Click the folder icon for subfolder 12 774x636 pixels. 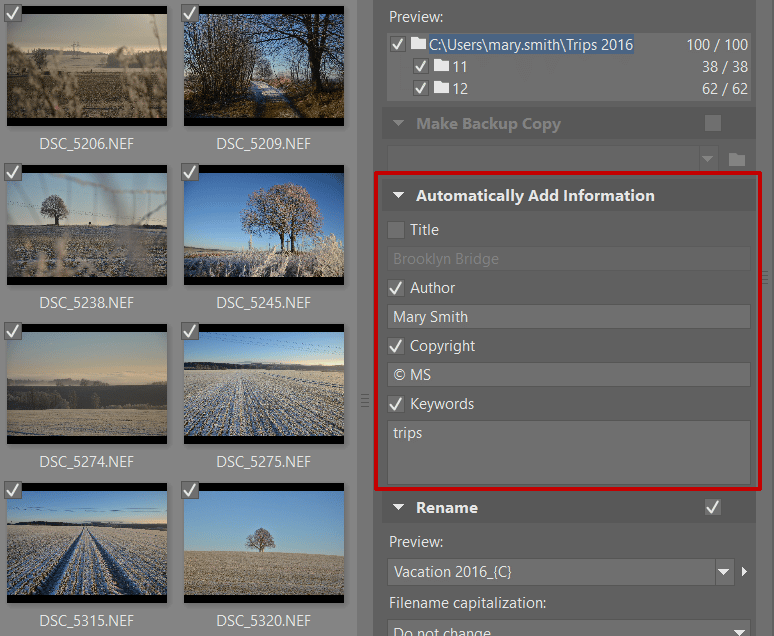[441, 87]
